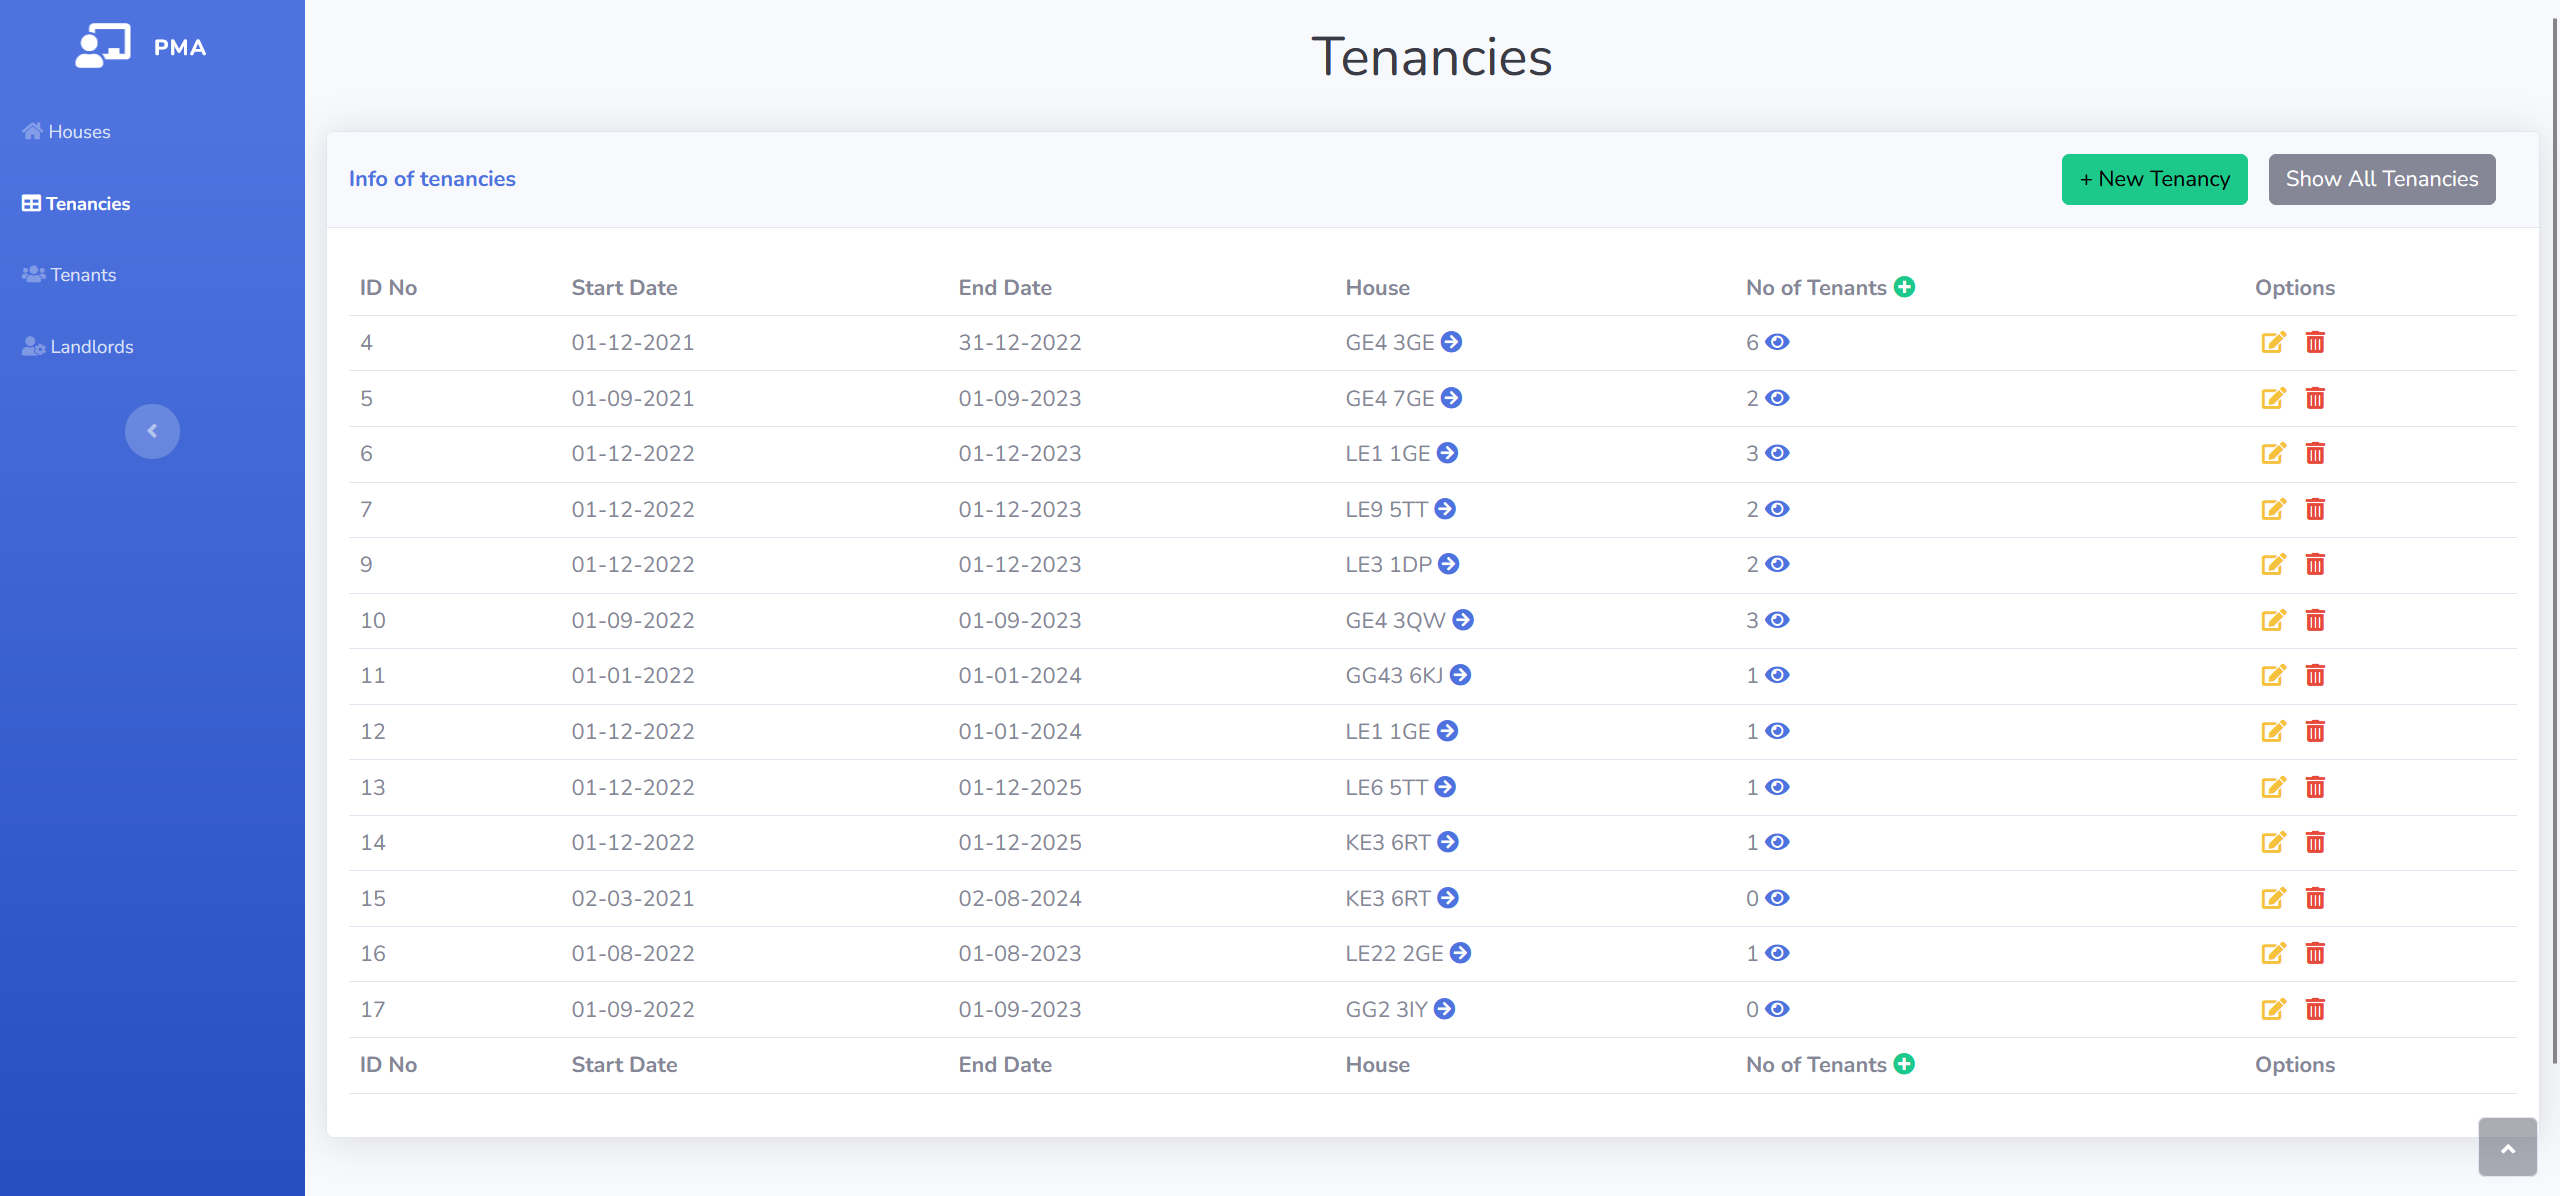Open house GG43 6KJ arrow link

coord(1460,675)
